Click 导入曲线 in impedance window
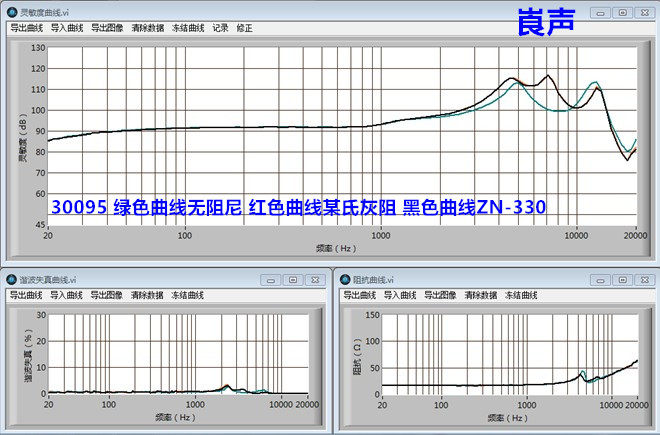 point(399,296)
